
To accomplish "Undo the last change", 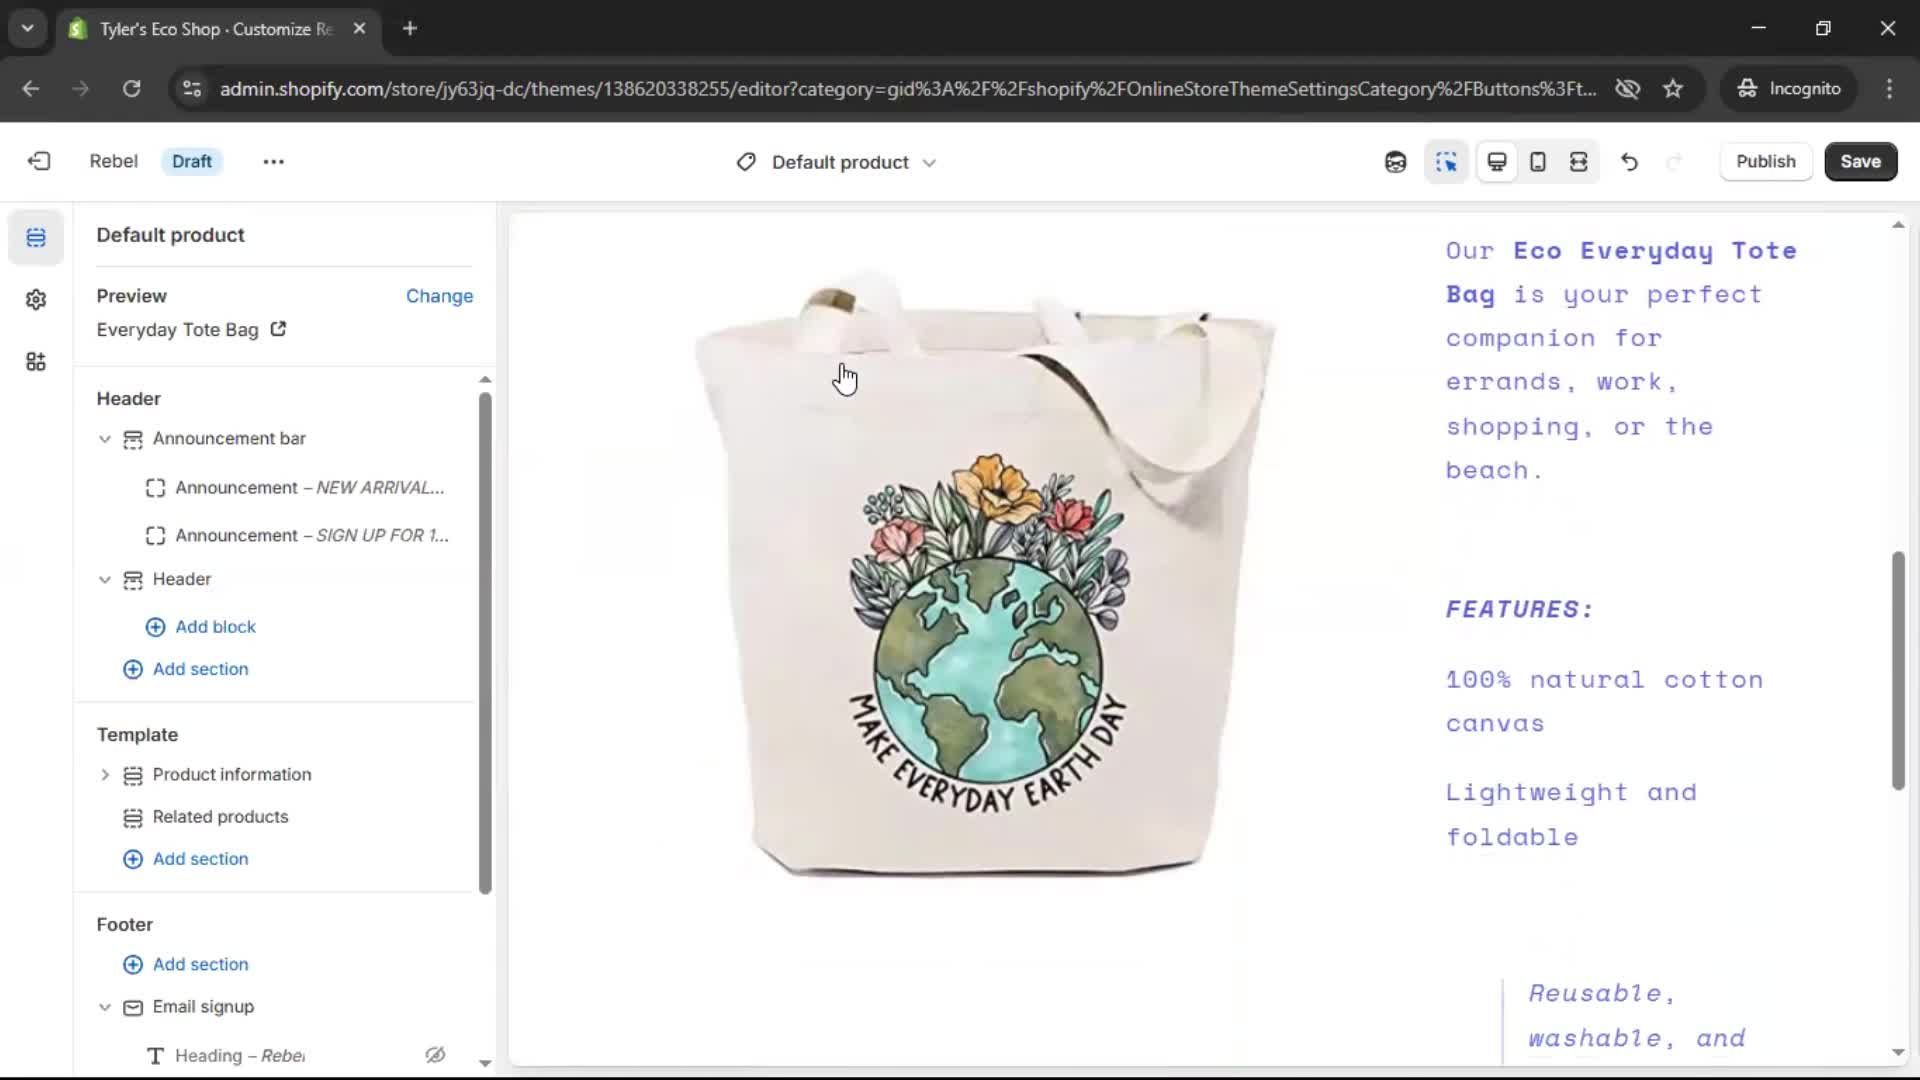I will pyautogui.click(x=1629, y=161).
